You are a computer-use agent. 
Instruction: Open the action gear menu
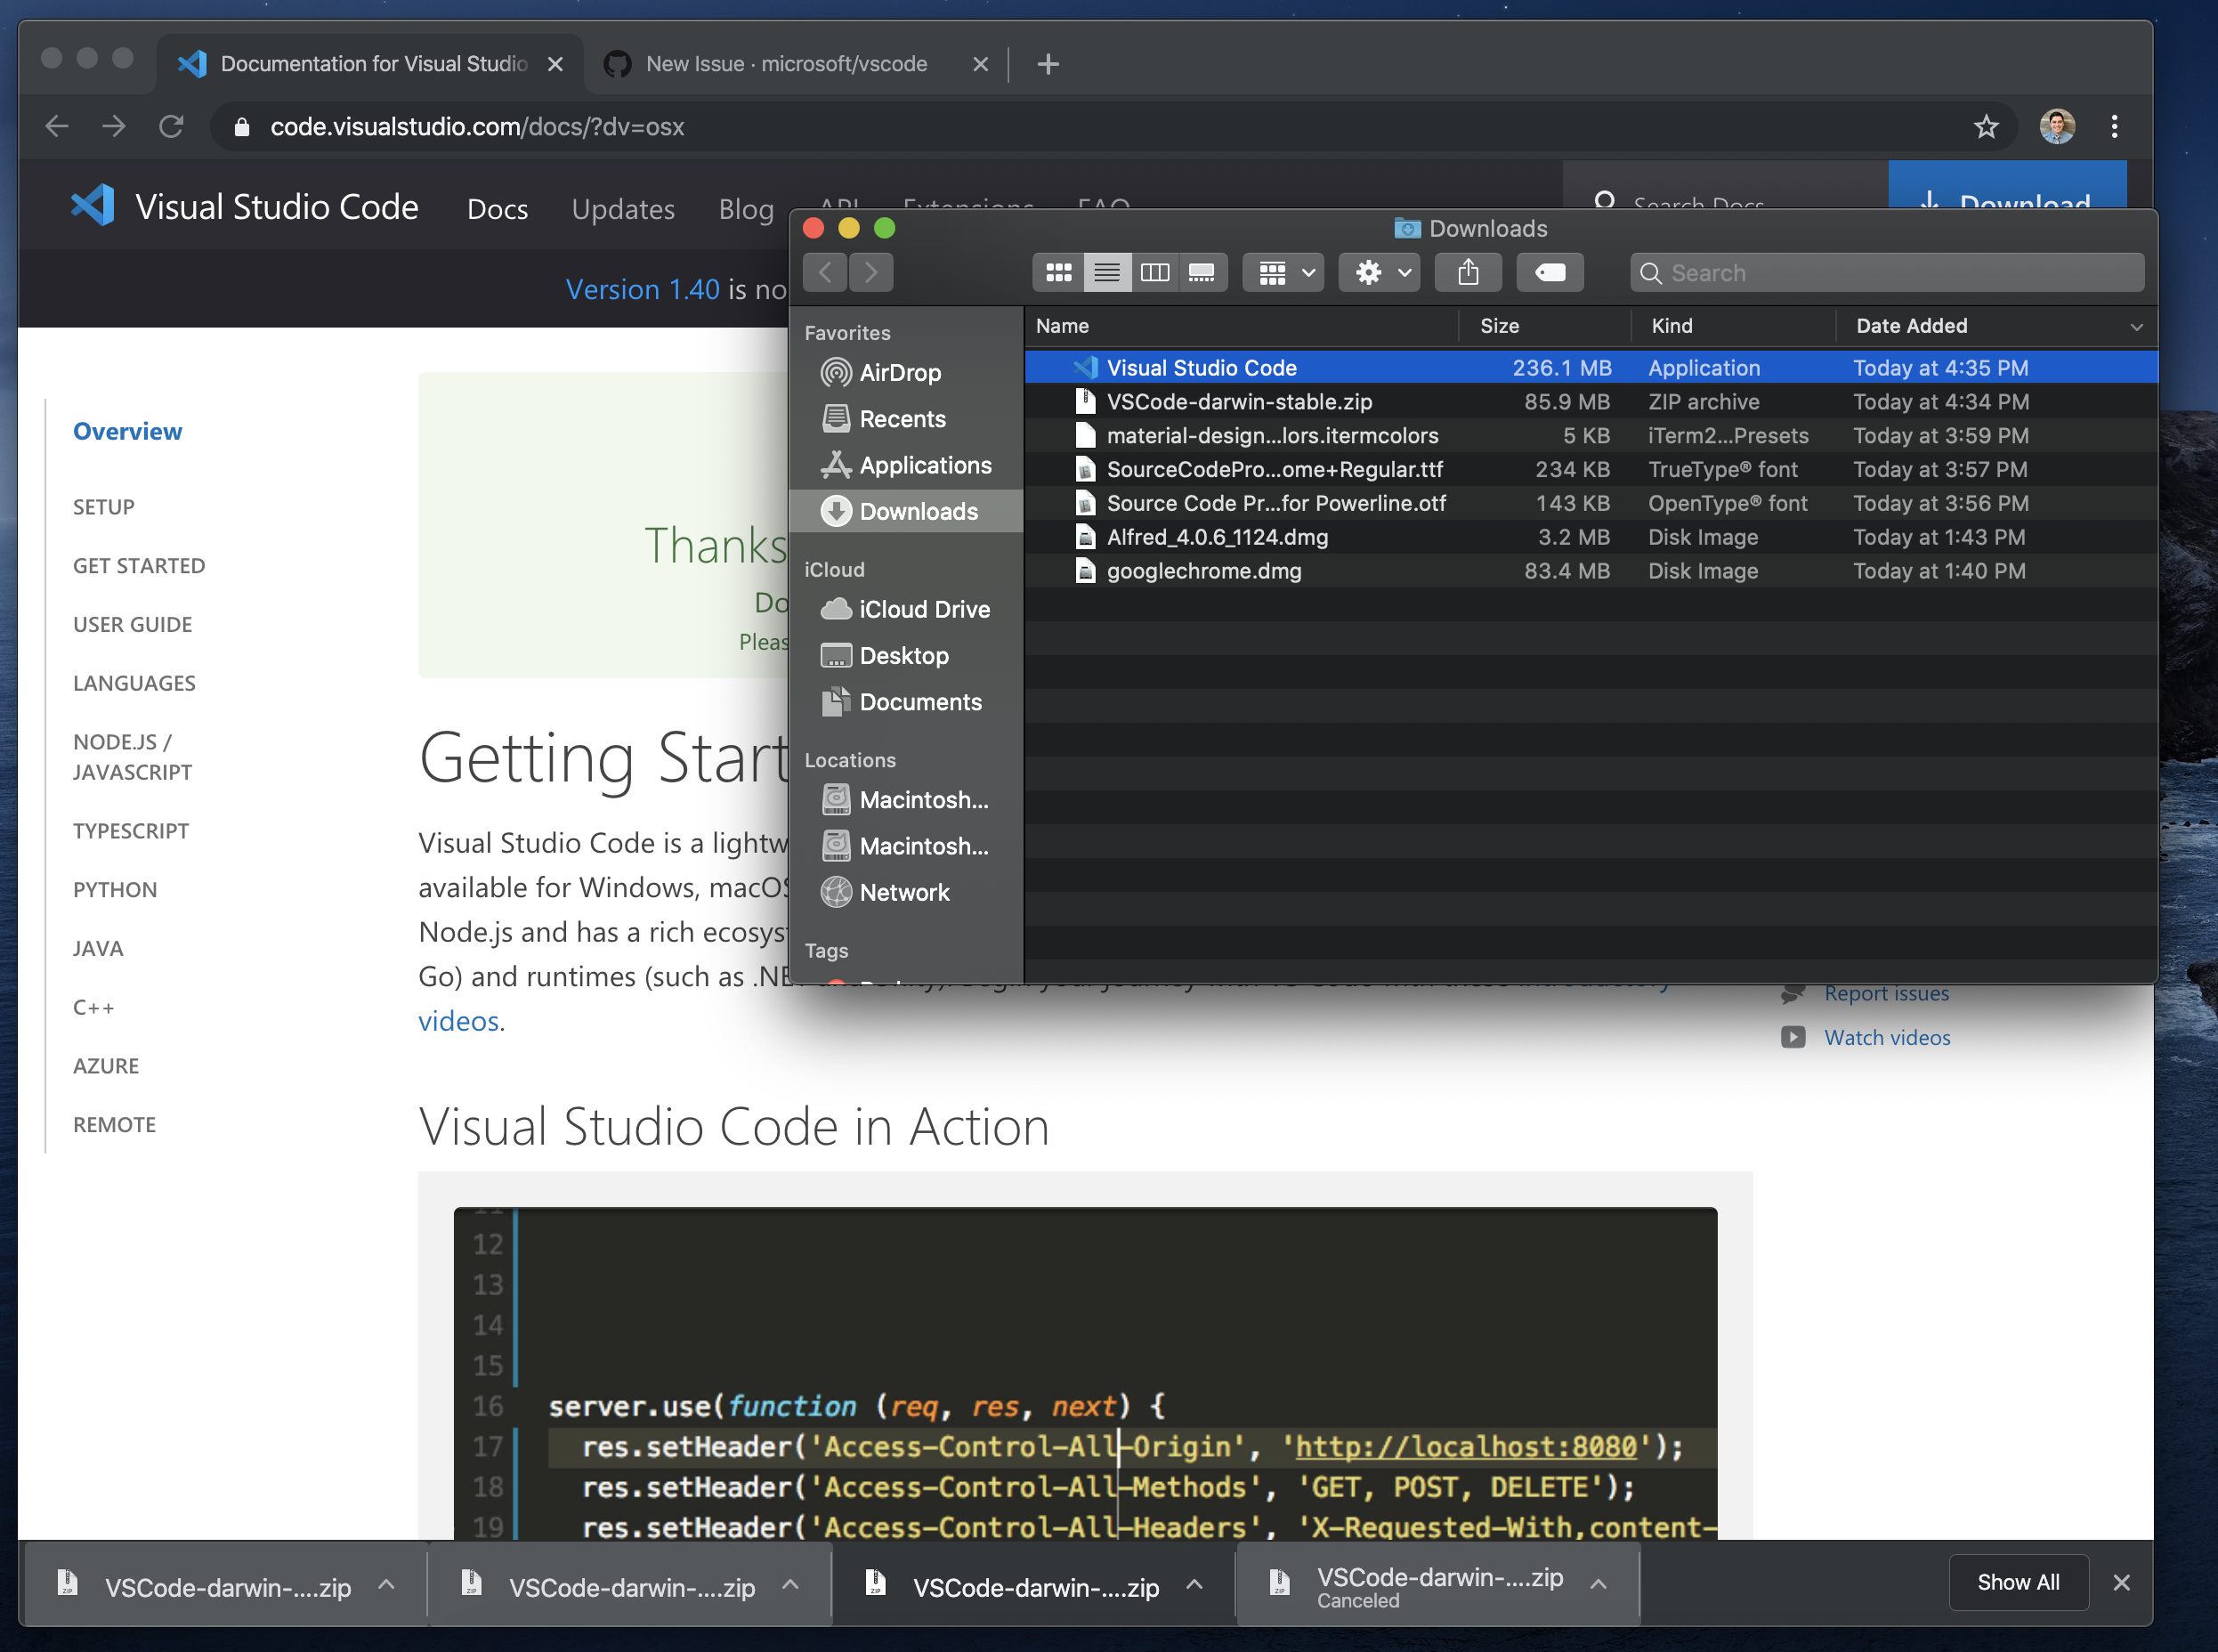[1378, 272]
